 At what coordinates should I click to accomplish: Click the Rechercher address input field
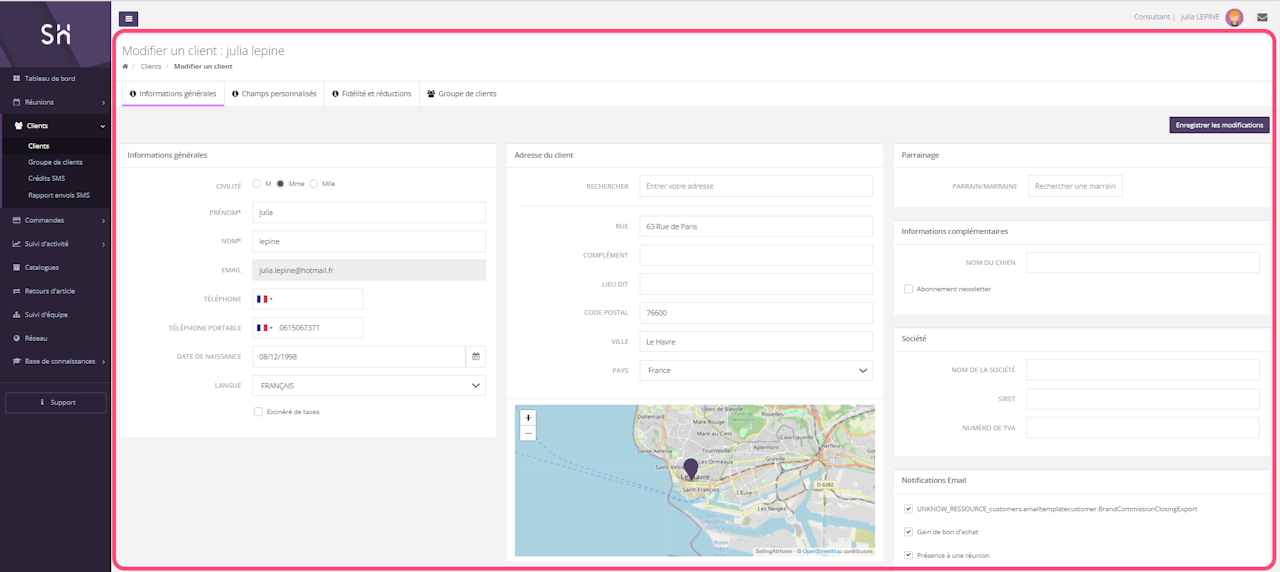point(755,186)
